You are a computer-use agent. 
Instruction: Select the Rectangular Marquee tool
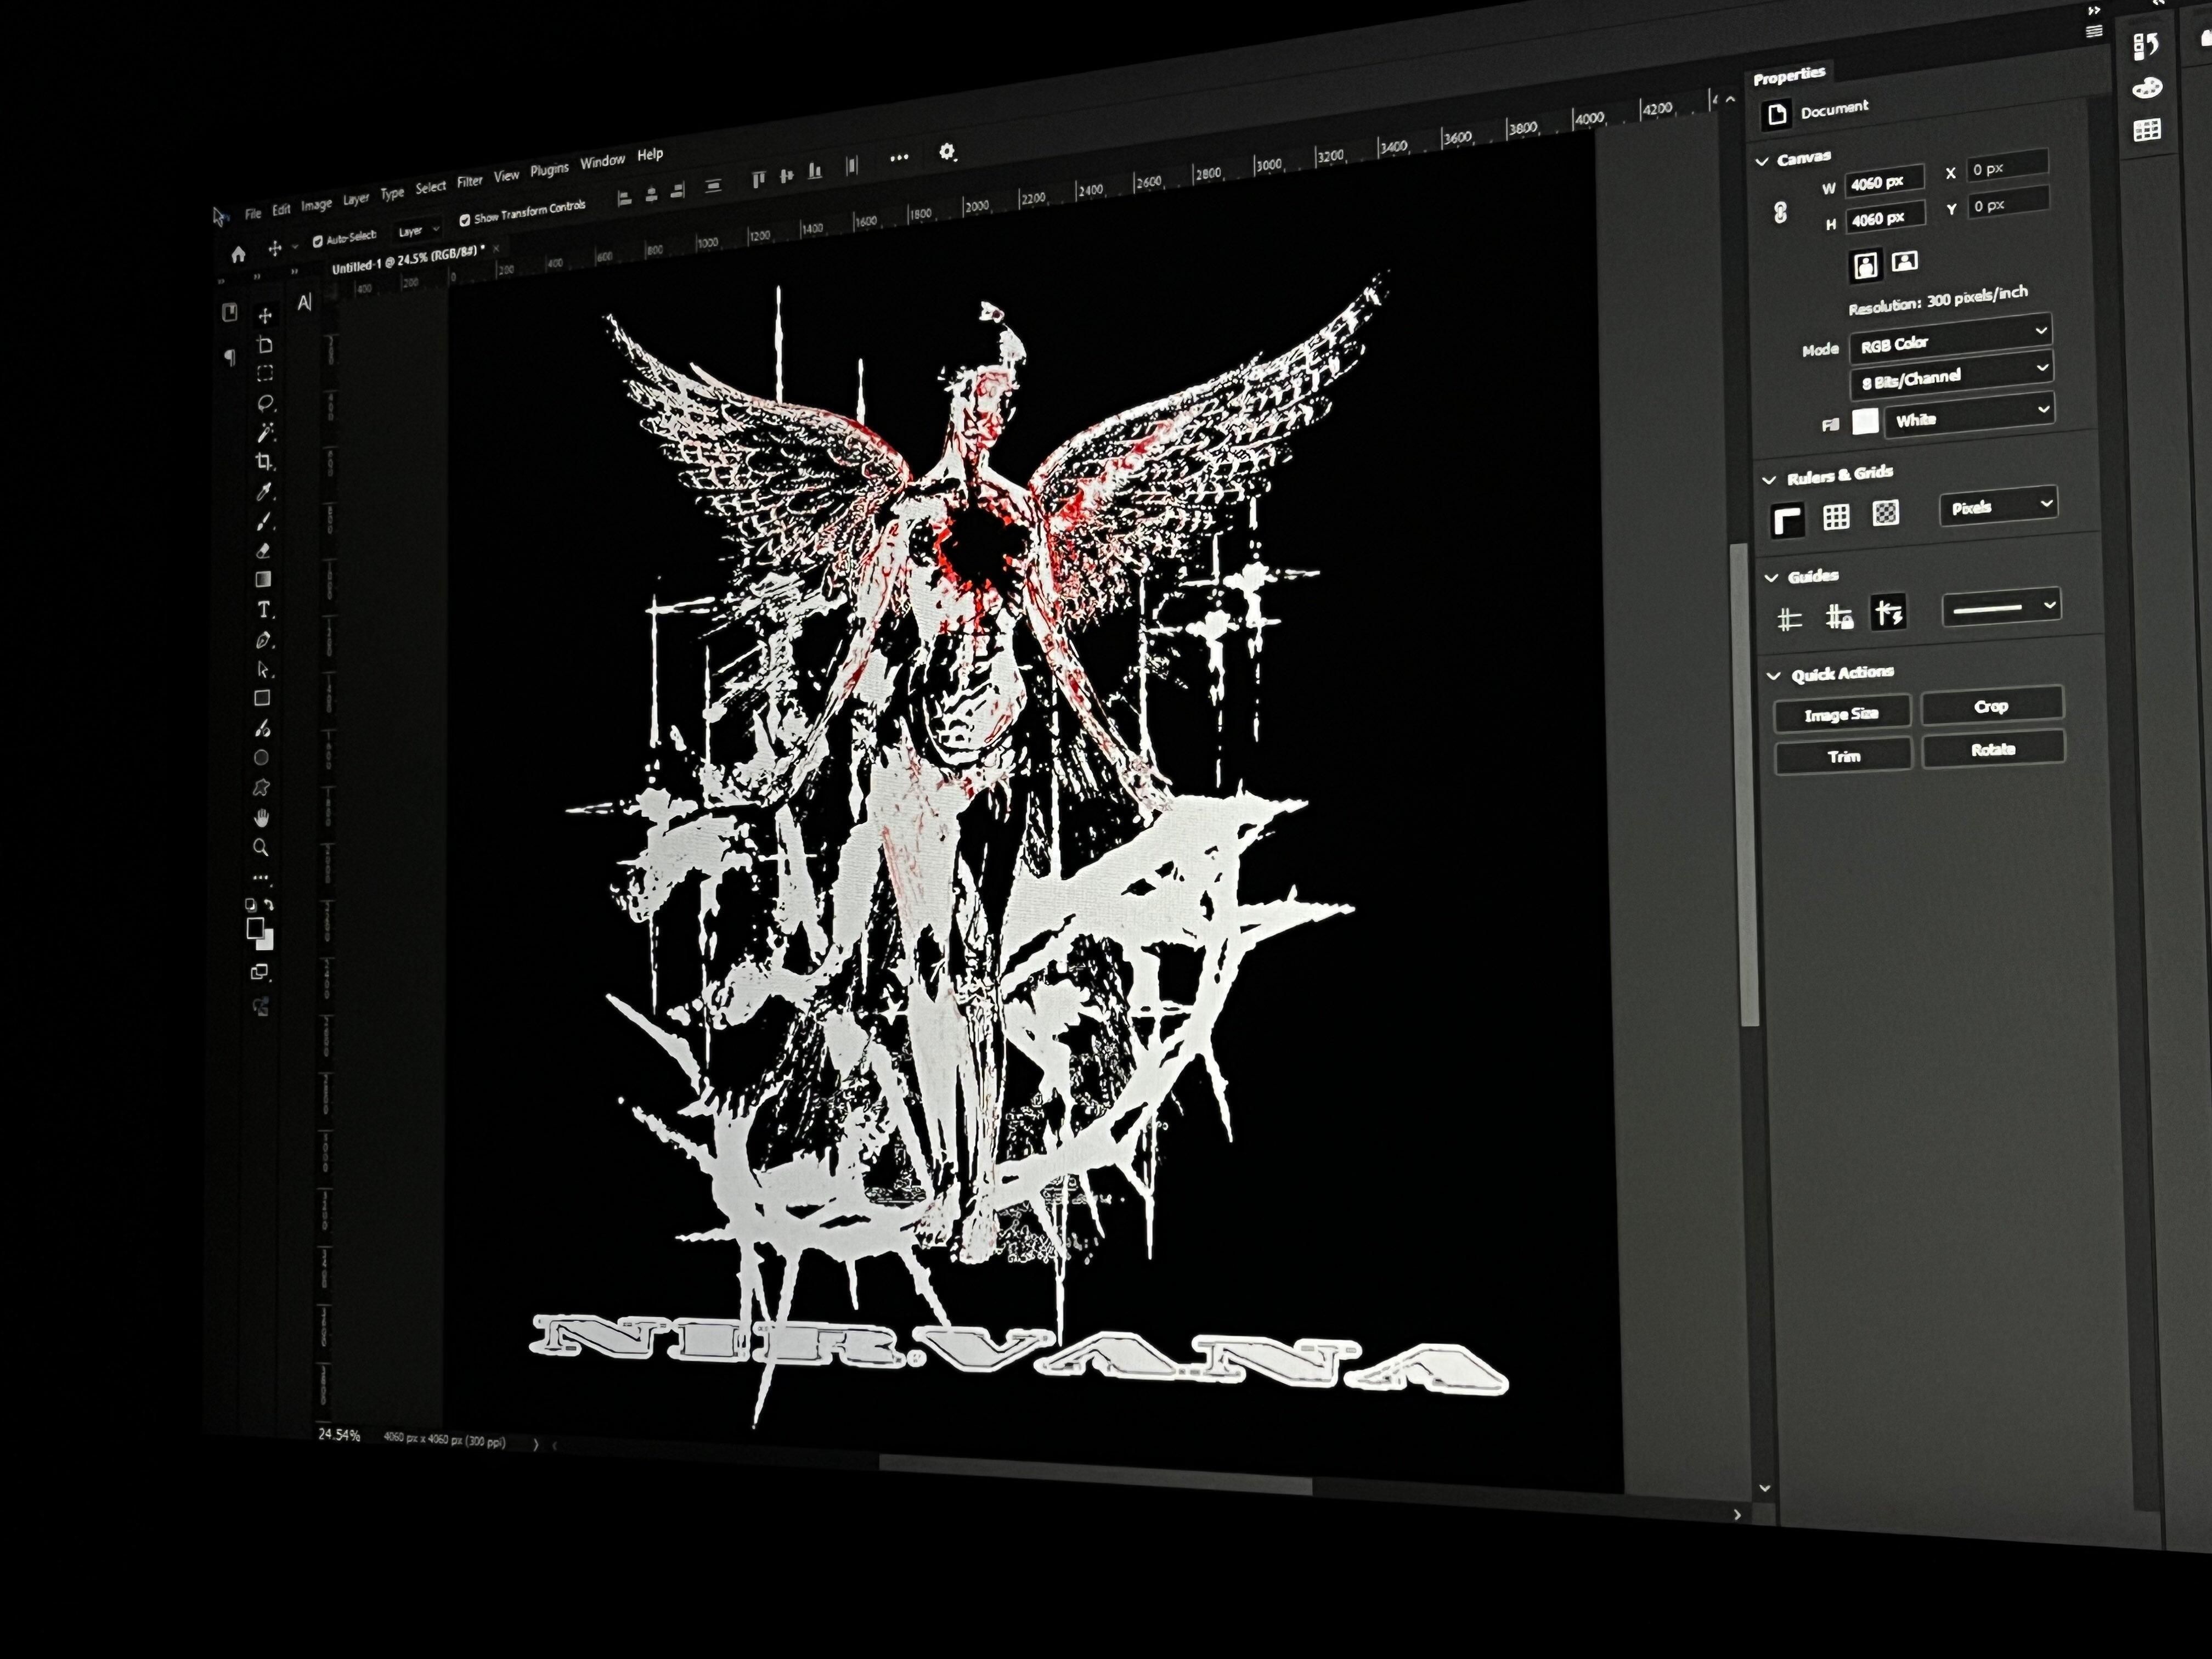point(265,374)
